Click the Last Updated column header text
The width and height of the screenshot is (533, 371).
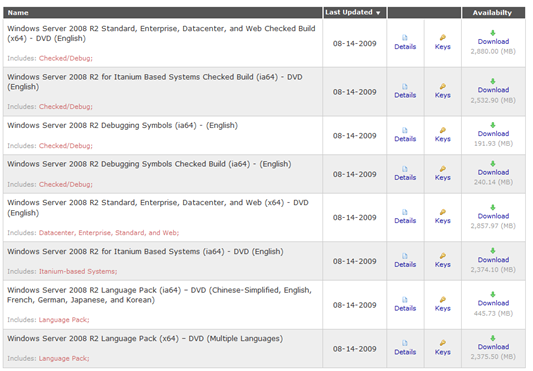pos(349,12)
